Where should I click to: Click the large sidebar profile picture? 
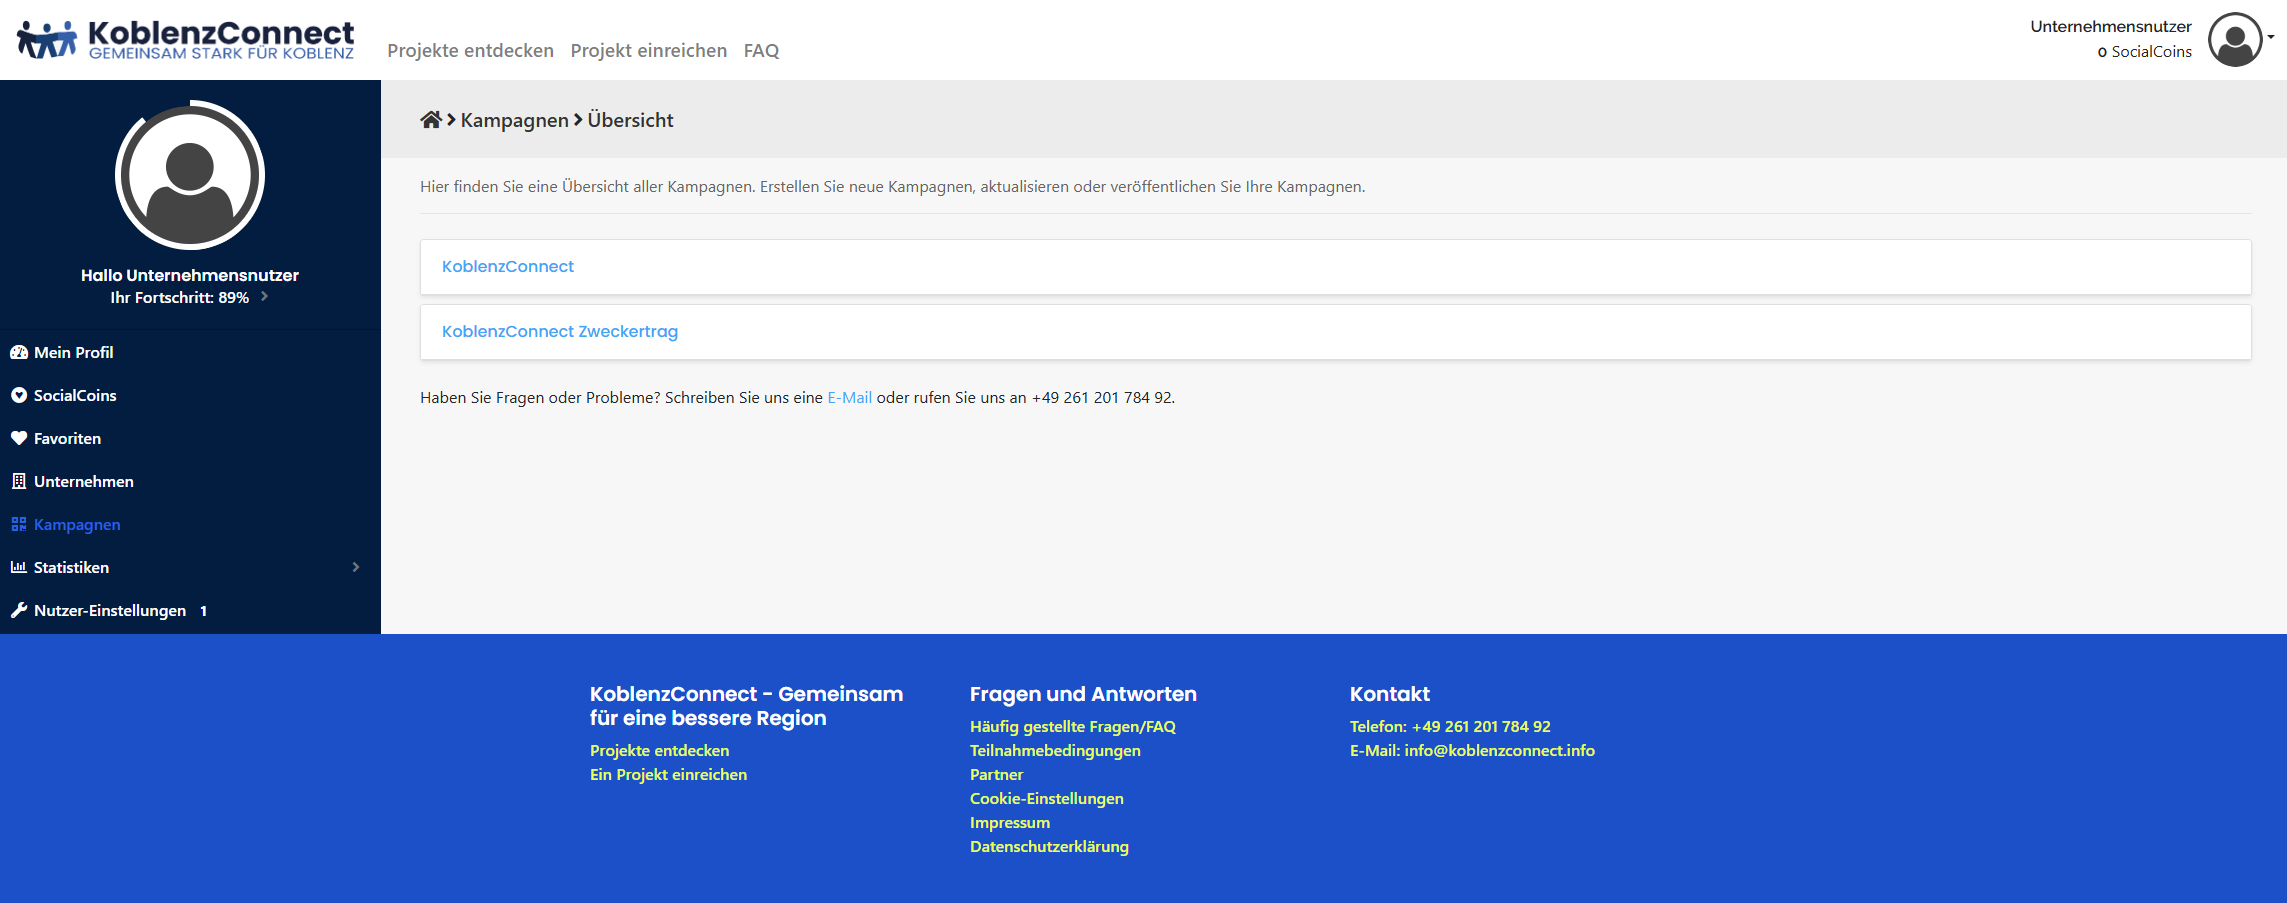[190, 175]
